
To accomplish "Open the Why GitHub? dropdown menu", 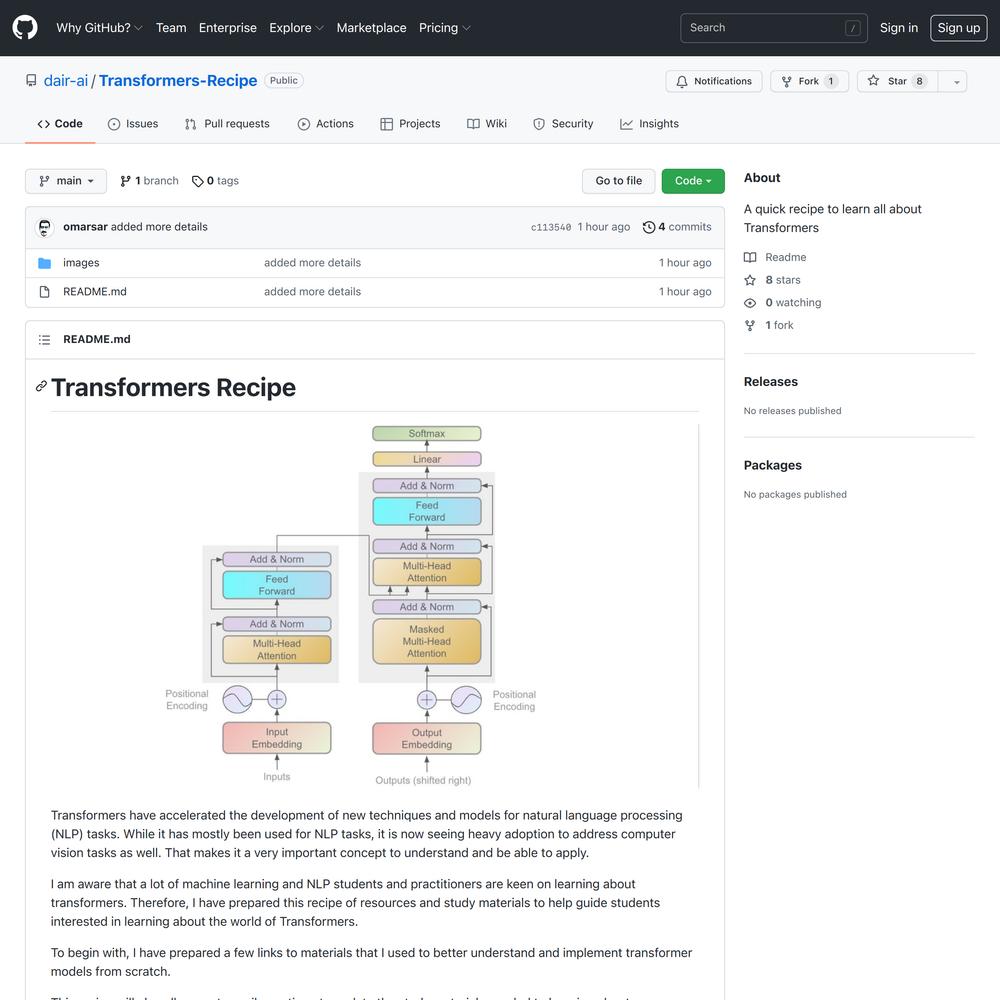I will point(99,28).
